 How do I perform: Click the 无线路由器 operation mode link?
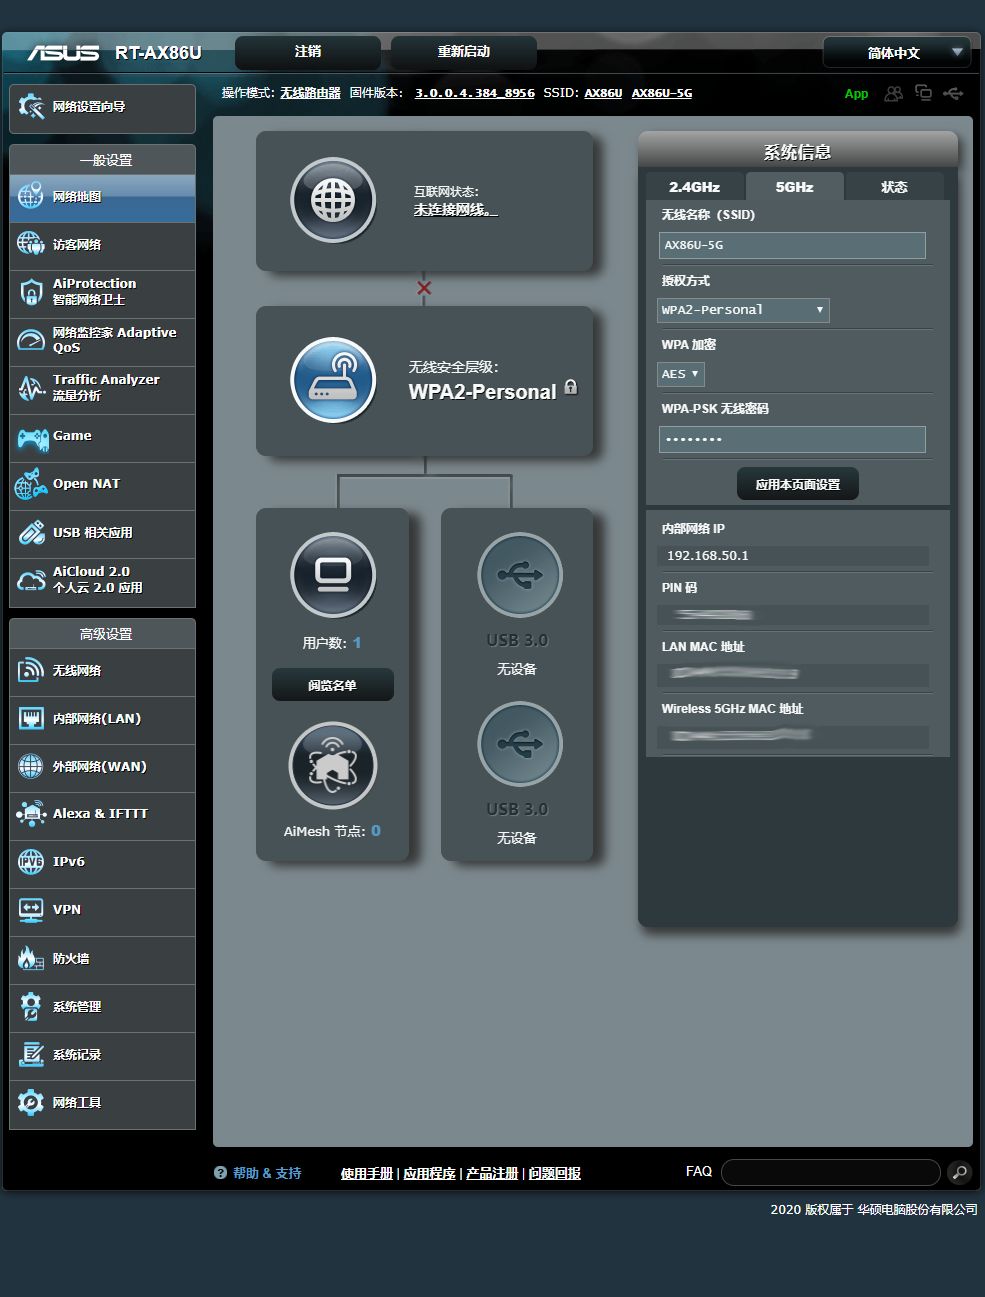pos(310,93)
